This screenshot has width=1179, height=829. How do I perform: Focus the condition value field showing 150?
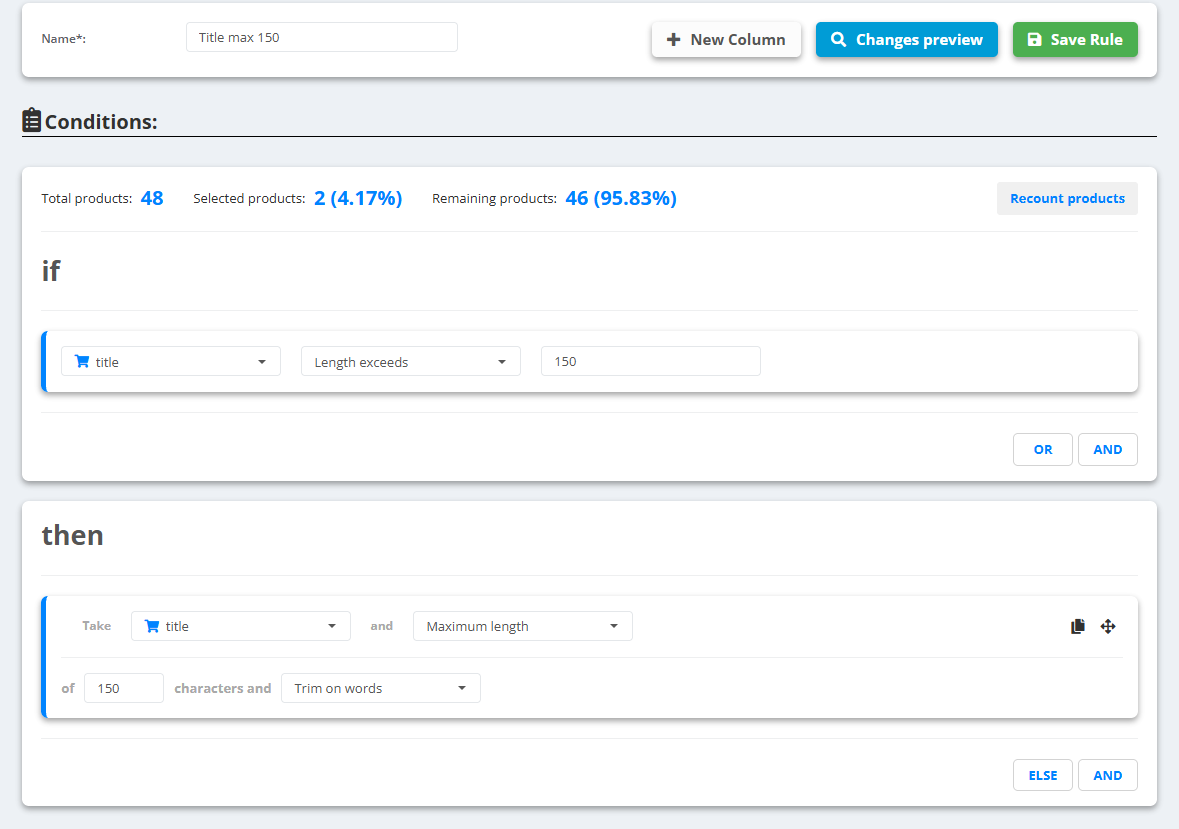(650, 362)
